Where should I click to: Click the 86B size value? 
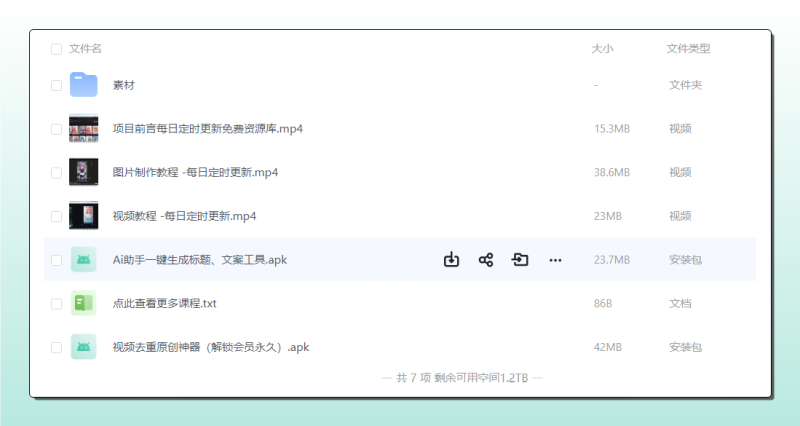(603, 304)
